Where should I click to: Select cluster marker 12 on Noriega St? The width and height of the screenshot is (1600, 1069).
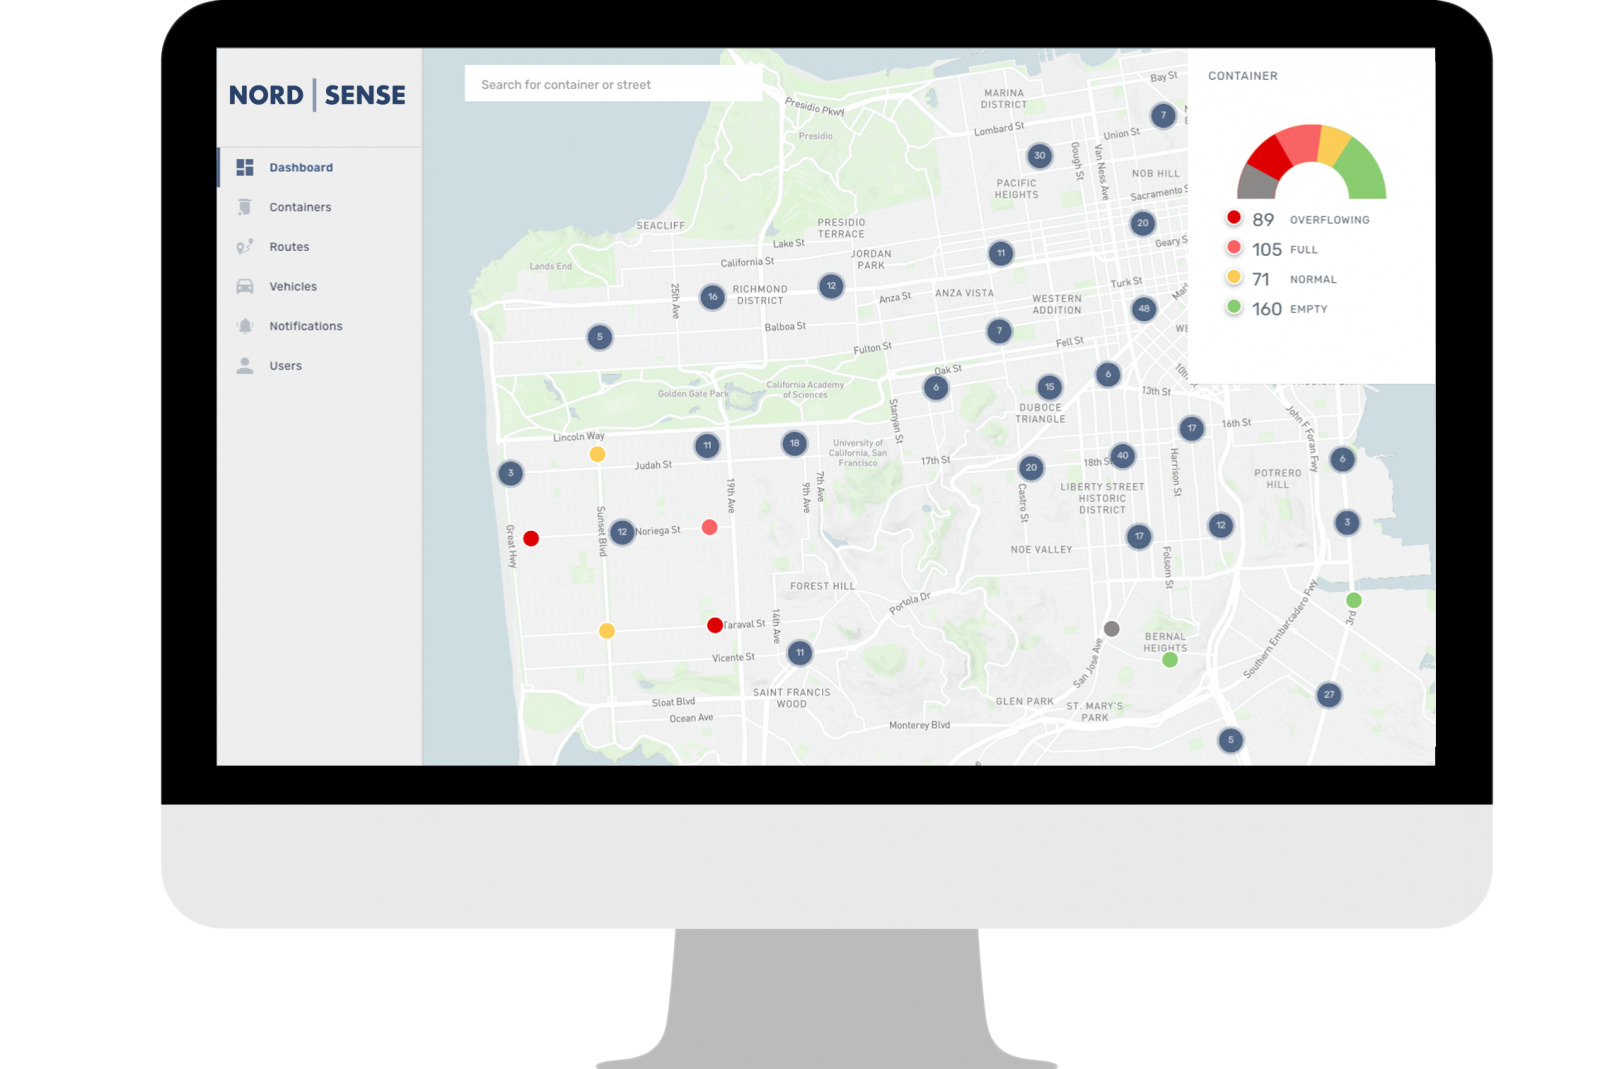[622, 532]
